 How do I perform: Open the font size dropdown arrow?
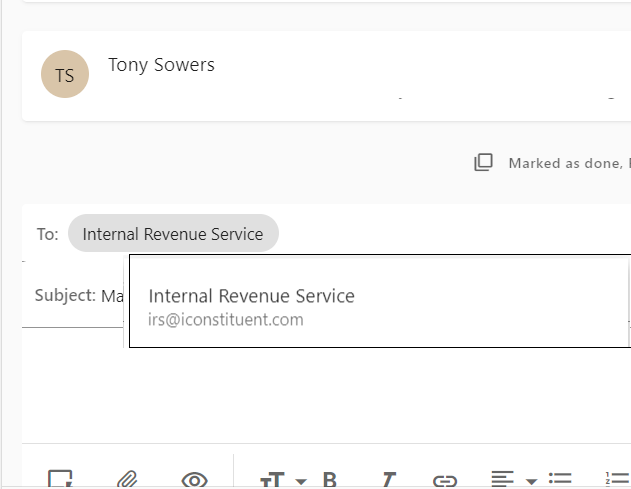click(301, 481)
